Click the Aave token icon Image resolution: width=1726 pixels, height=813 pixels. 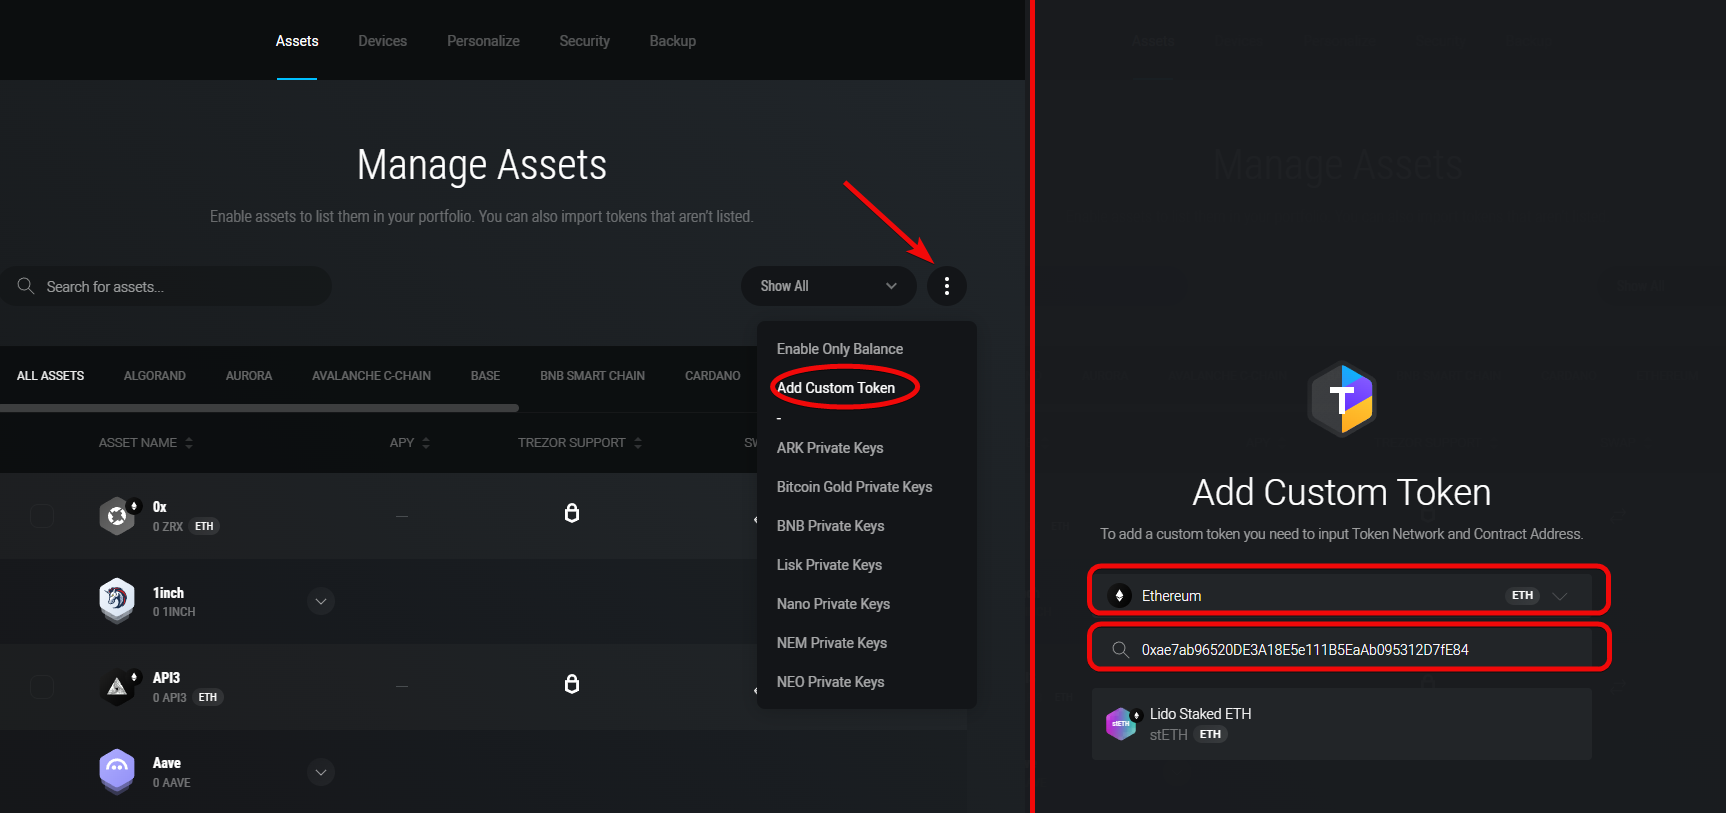(x=117, y=772)
